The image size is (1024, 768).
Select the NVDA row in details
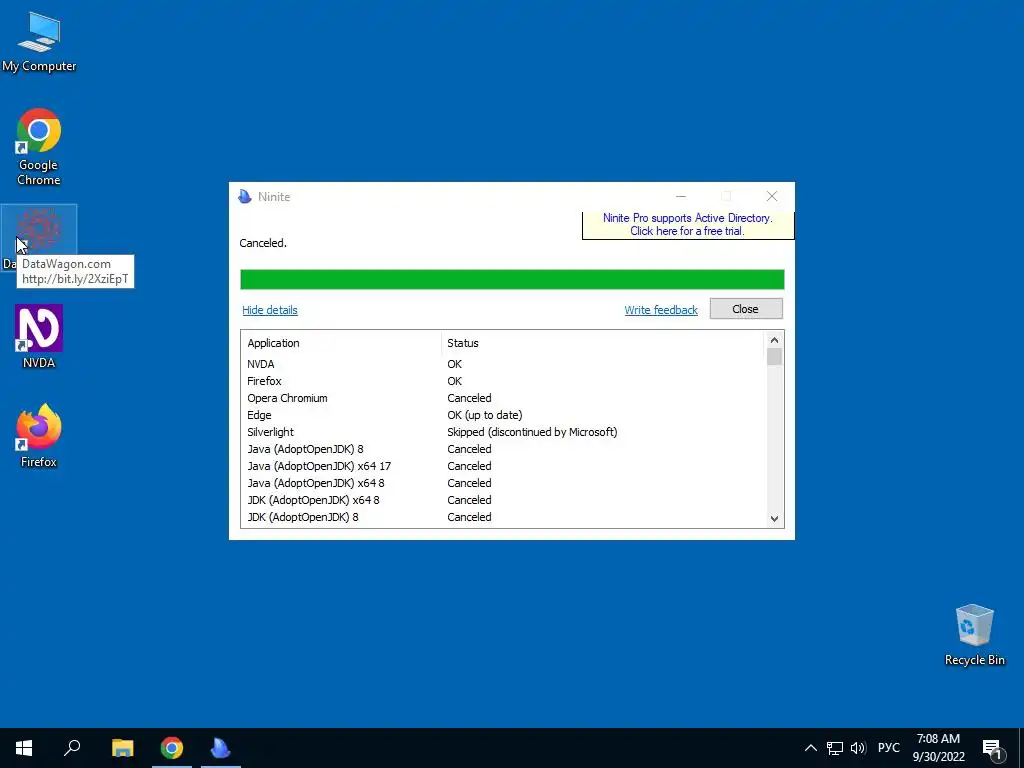[503, 364]
